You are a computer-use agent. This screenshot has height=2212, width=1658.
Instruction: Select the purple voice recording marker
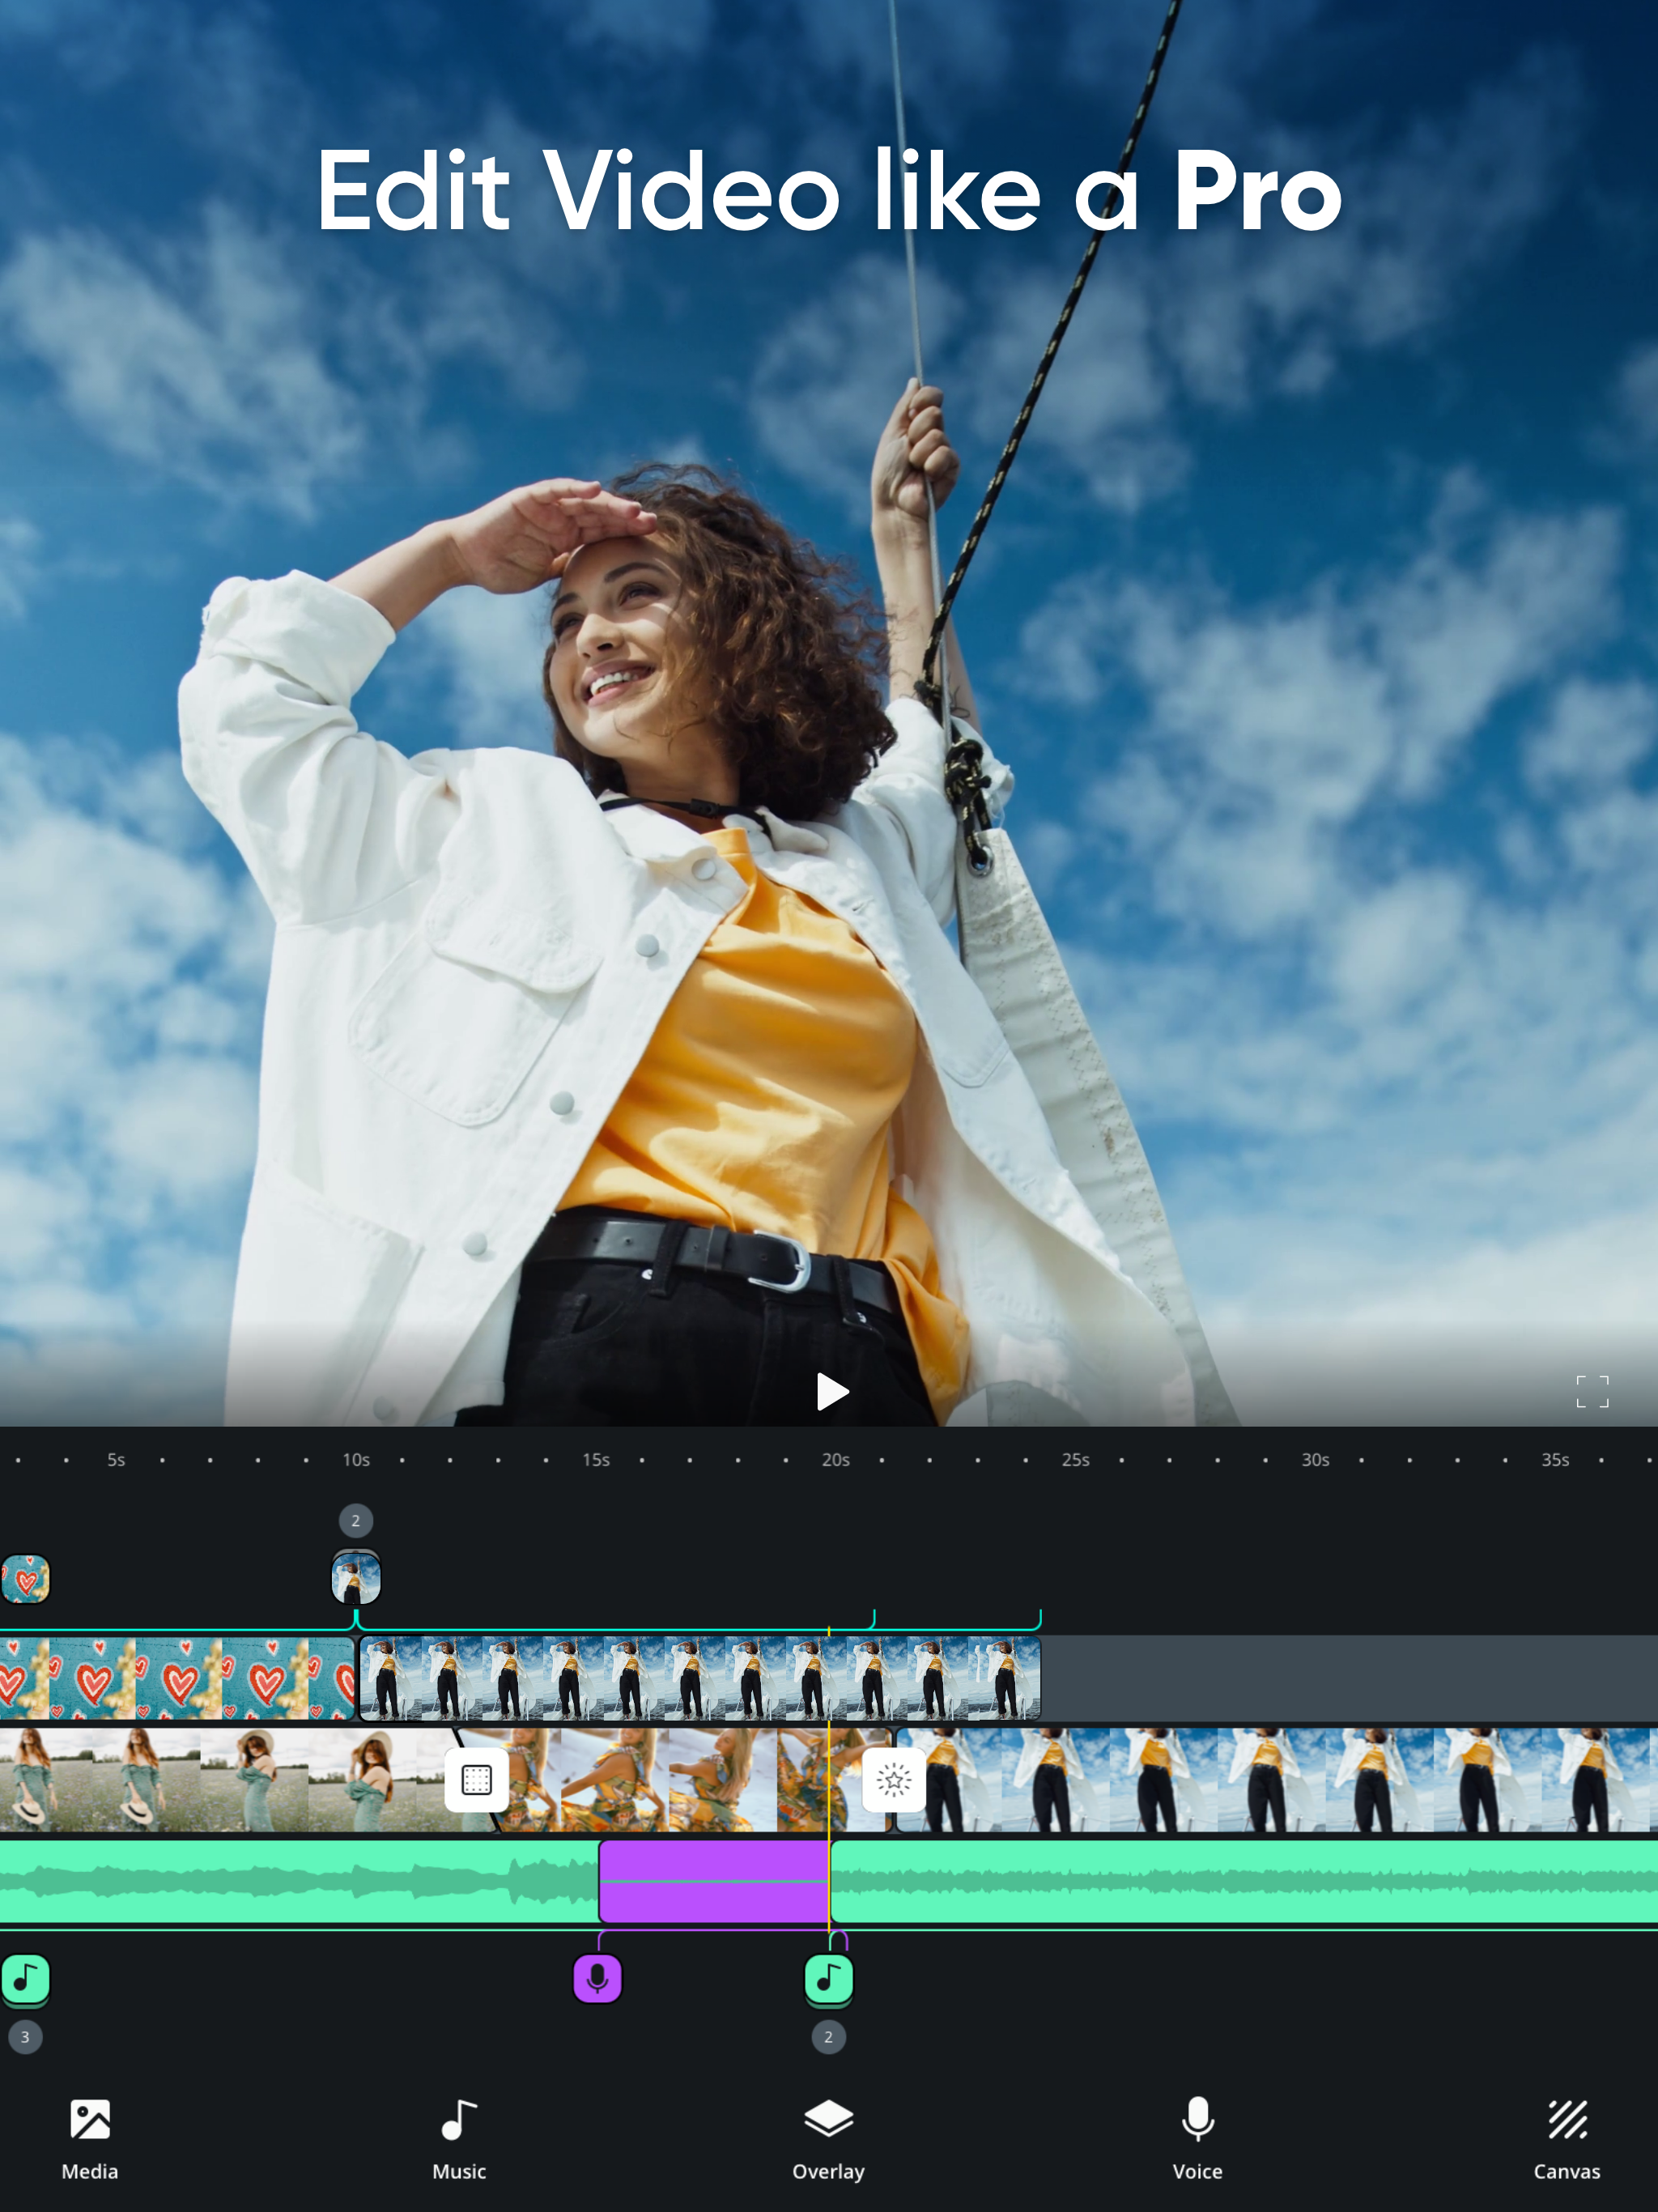pyautogui.click(x=597, y=1978)
